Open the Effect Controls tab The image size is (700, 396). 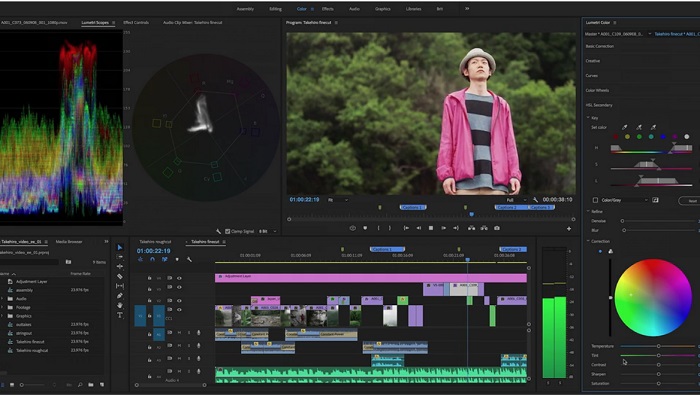click(x=136, y=22)
